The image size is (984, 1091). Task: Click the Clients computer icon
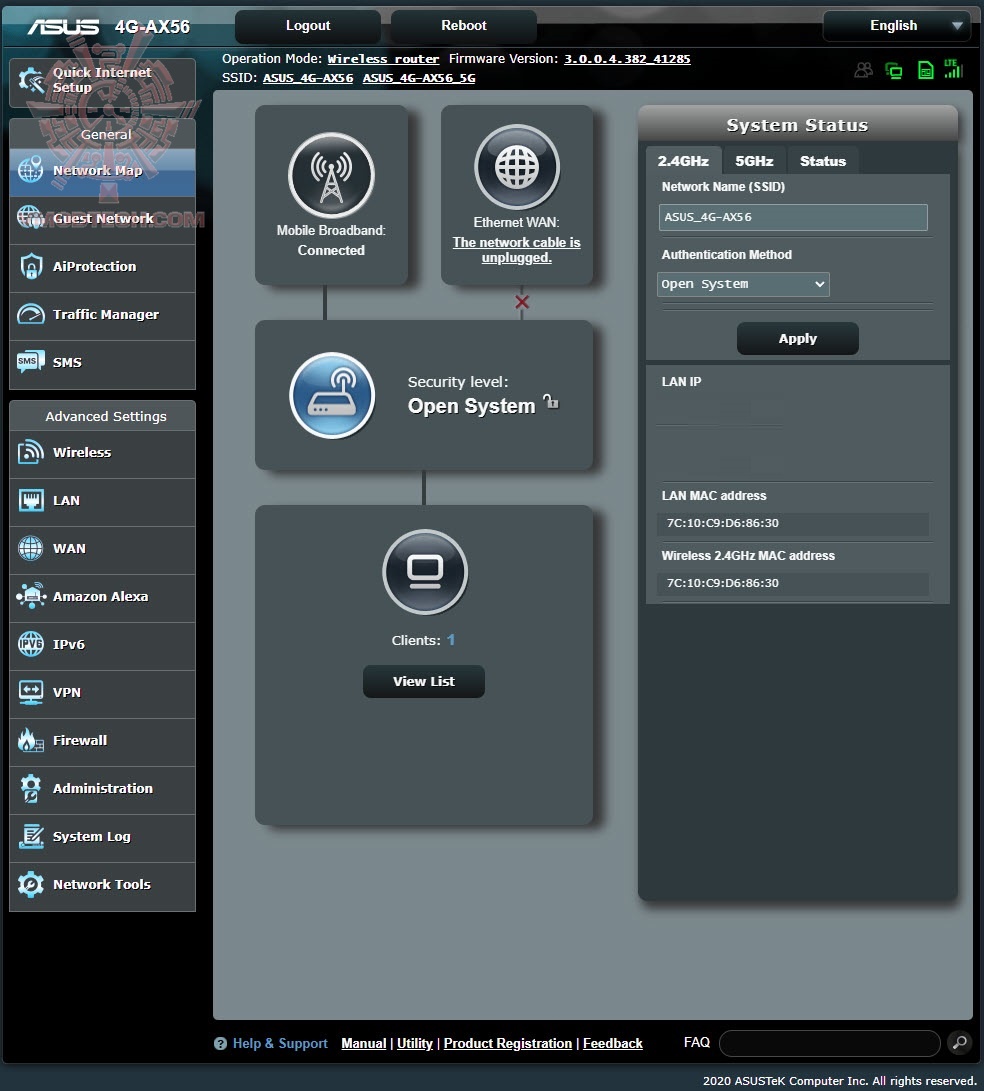pyautogui.click(x=424, y=572)
